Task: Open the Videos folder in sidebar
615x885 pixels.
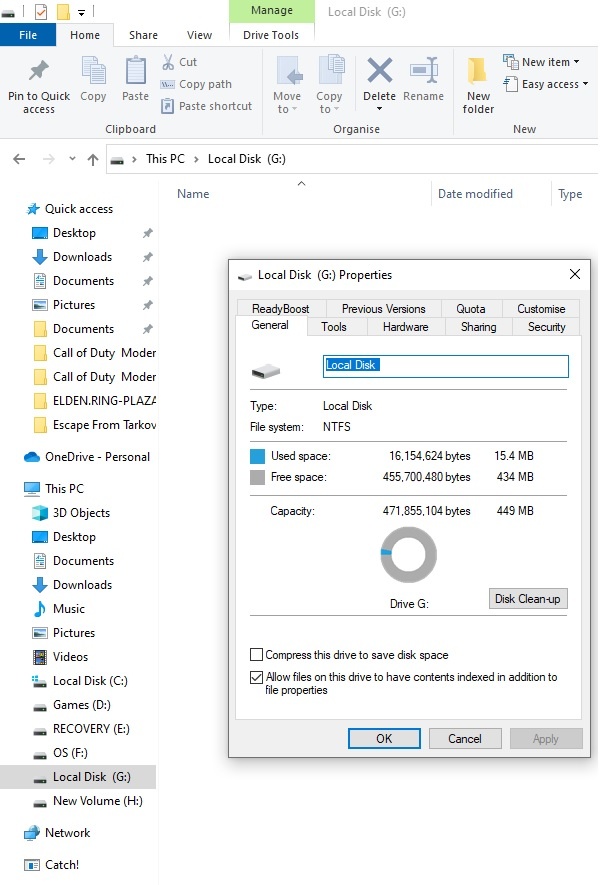Action: click(60, 656)
